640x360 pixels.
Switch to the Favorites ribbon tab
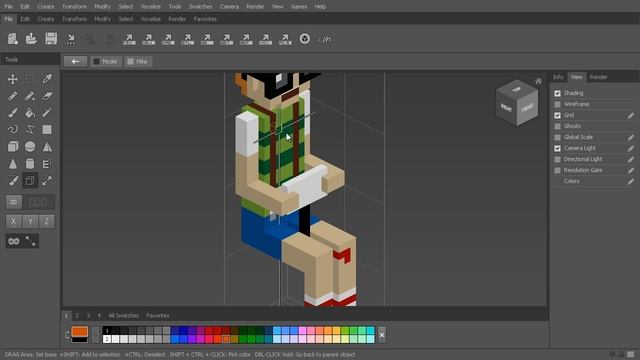(x=205, y=19)
